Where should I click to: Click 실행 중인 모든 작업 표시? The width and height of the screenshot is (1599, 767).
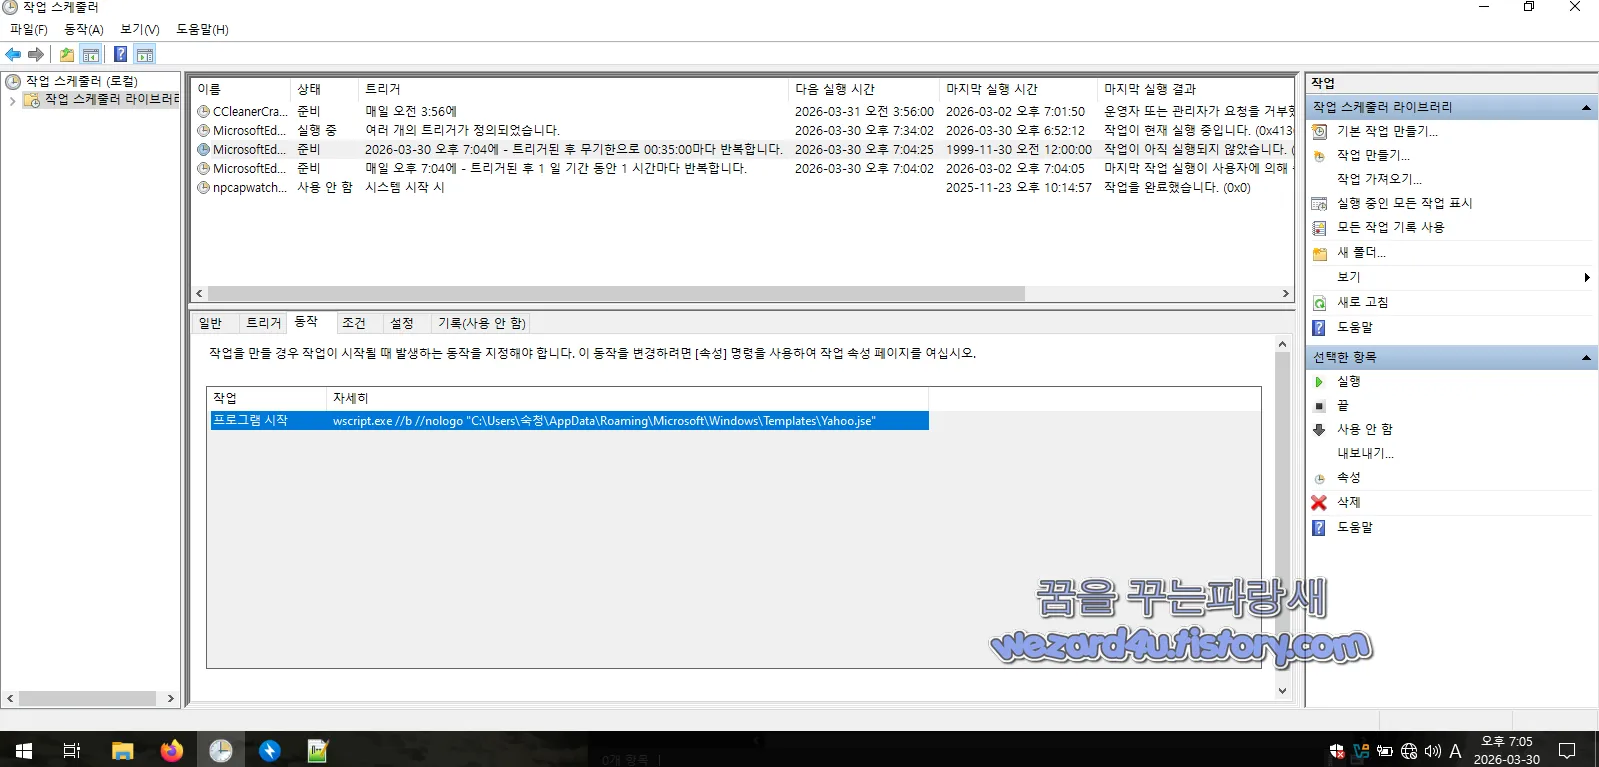tap(1404, 203)
